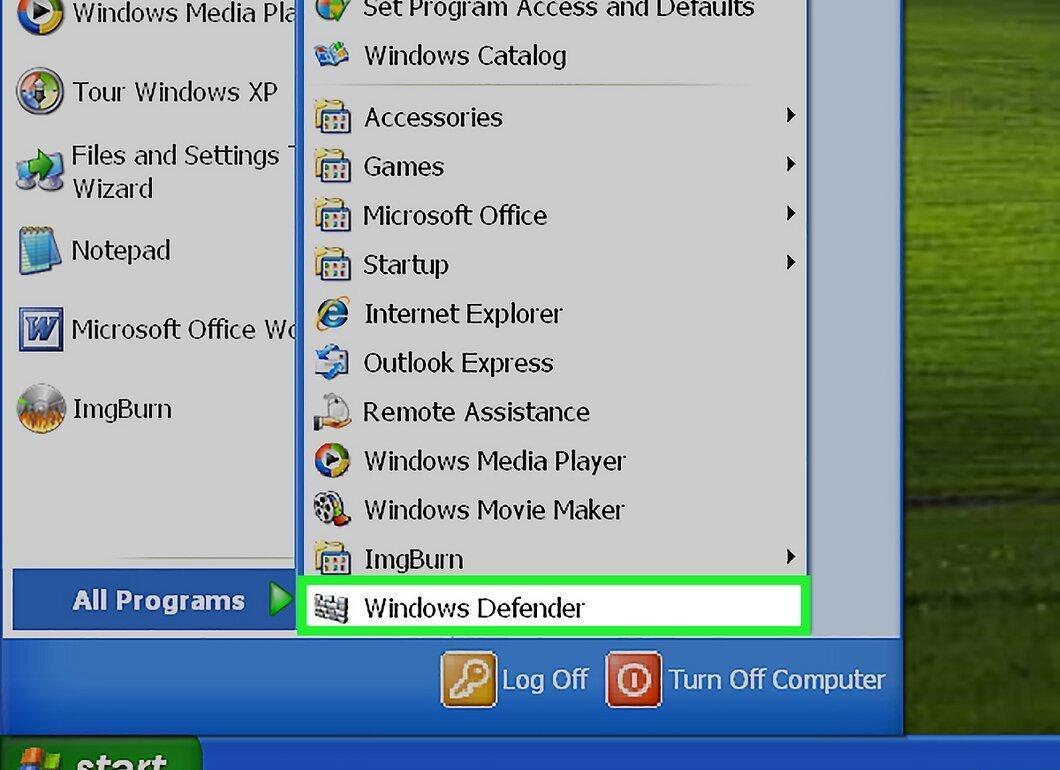Screen dimensions: 1060x770
Task: Click the Windows Catalog icon
Action: coord(332,55)
